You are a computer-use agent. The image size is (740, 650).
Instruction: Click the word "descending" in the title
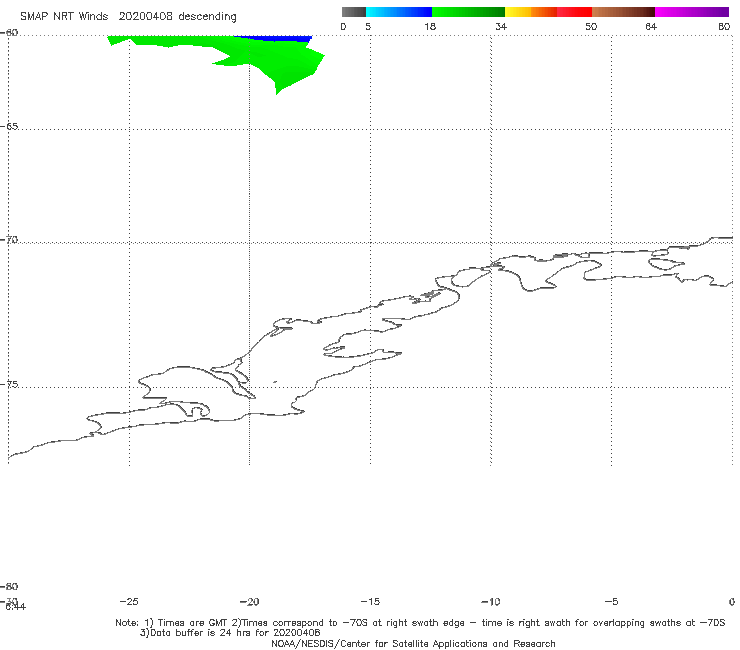pyautogui.click(x=207, y=17)
